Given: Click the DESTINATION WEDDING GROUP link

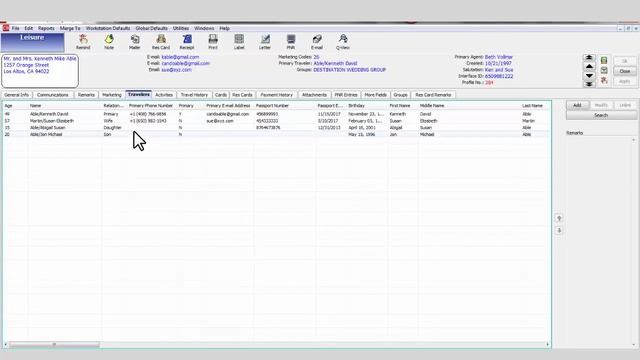Looking at the screenshot, I should (349, 70).
